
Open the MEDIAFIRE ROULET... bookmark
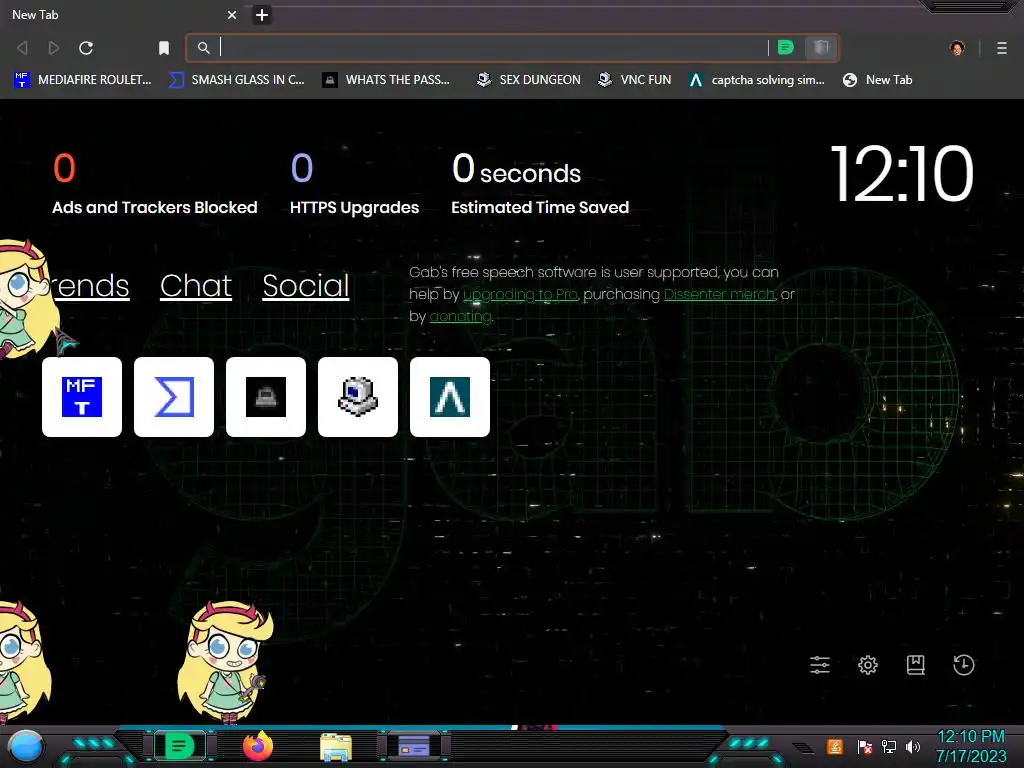click(82, 80)
